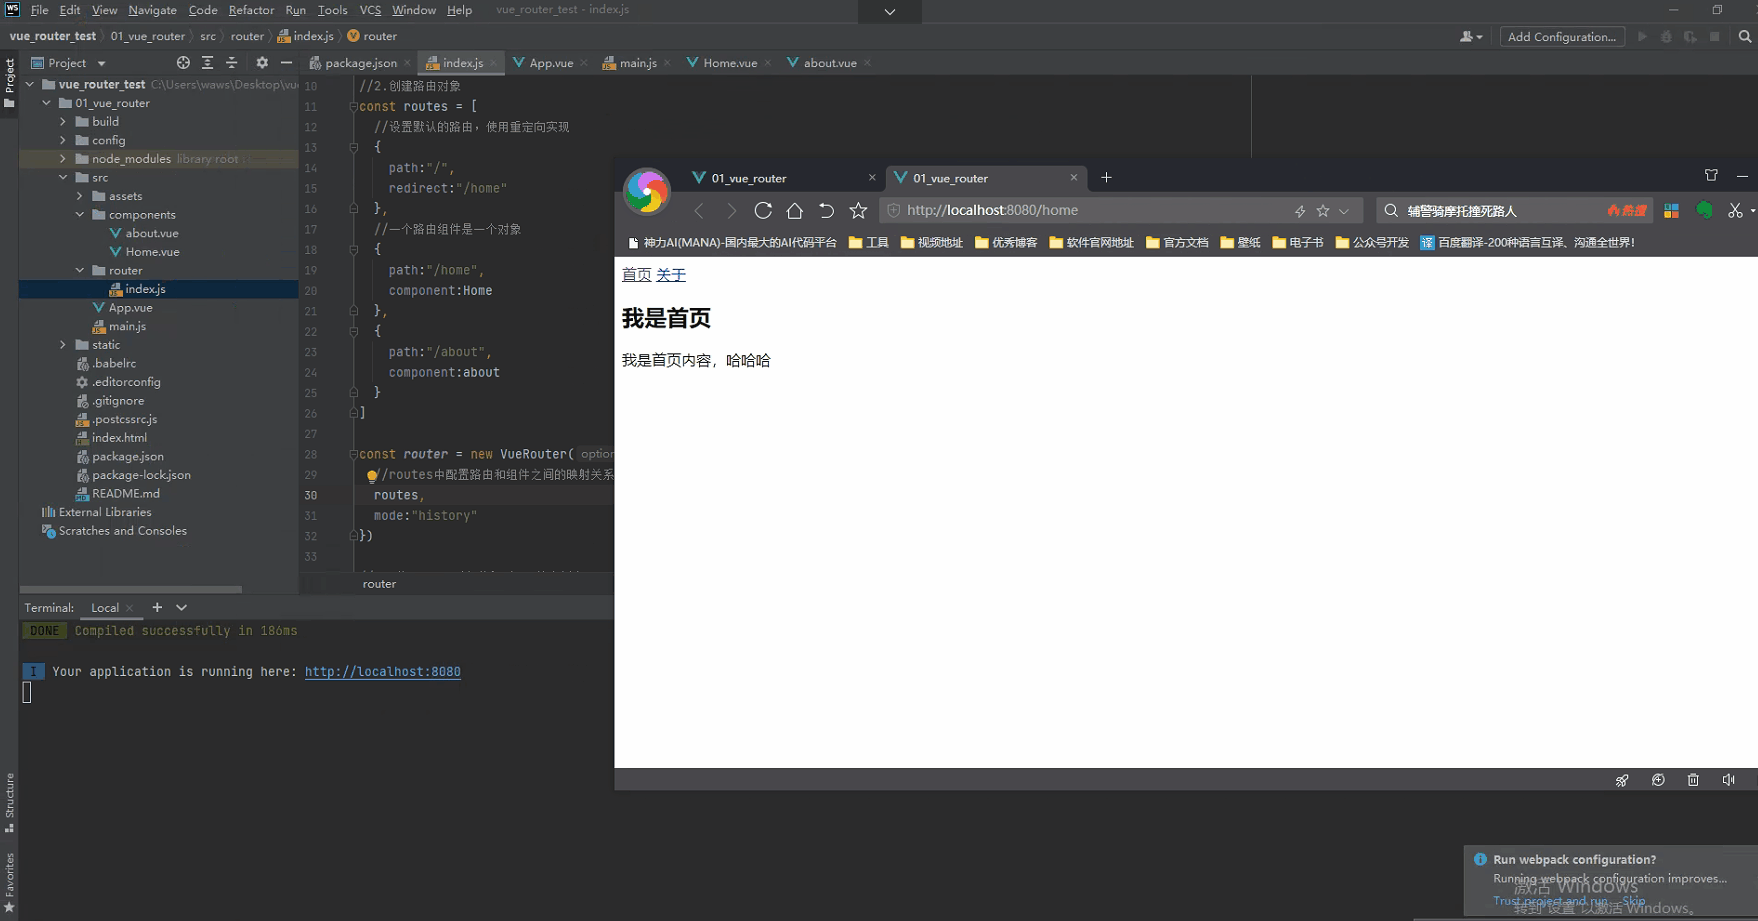Click the rocket accelerator icon in browser status bar
Screen dimensions: 1758x921
point(1622,780)
